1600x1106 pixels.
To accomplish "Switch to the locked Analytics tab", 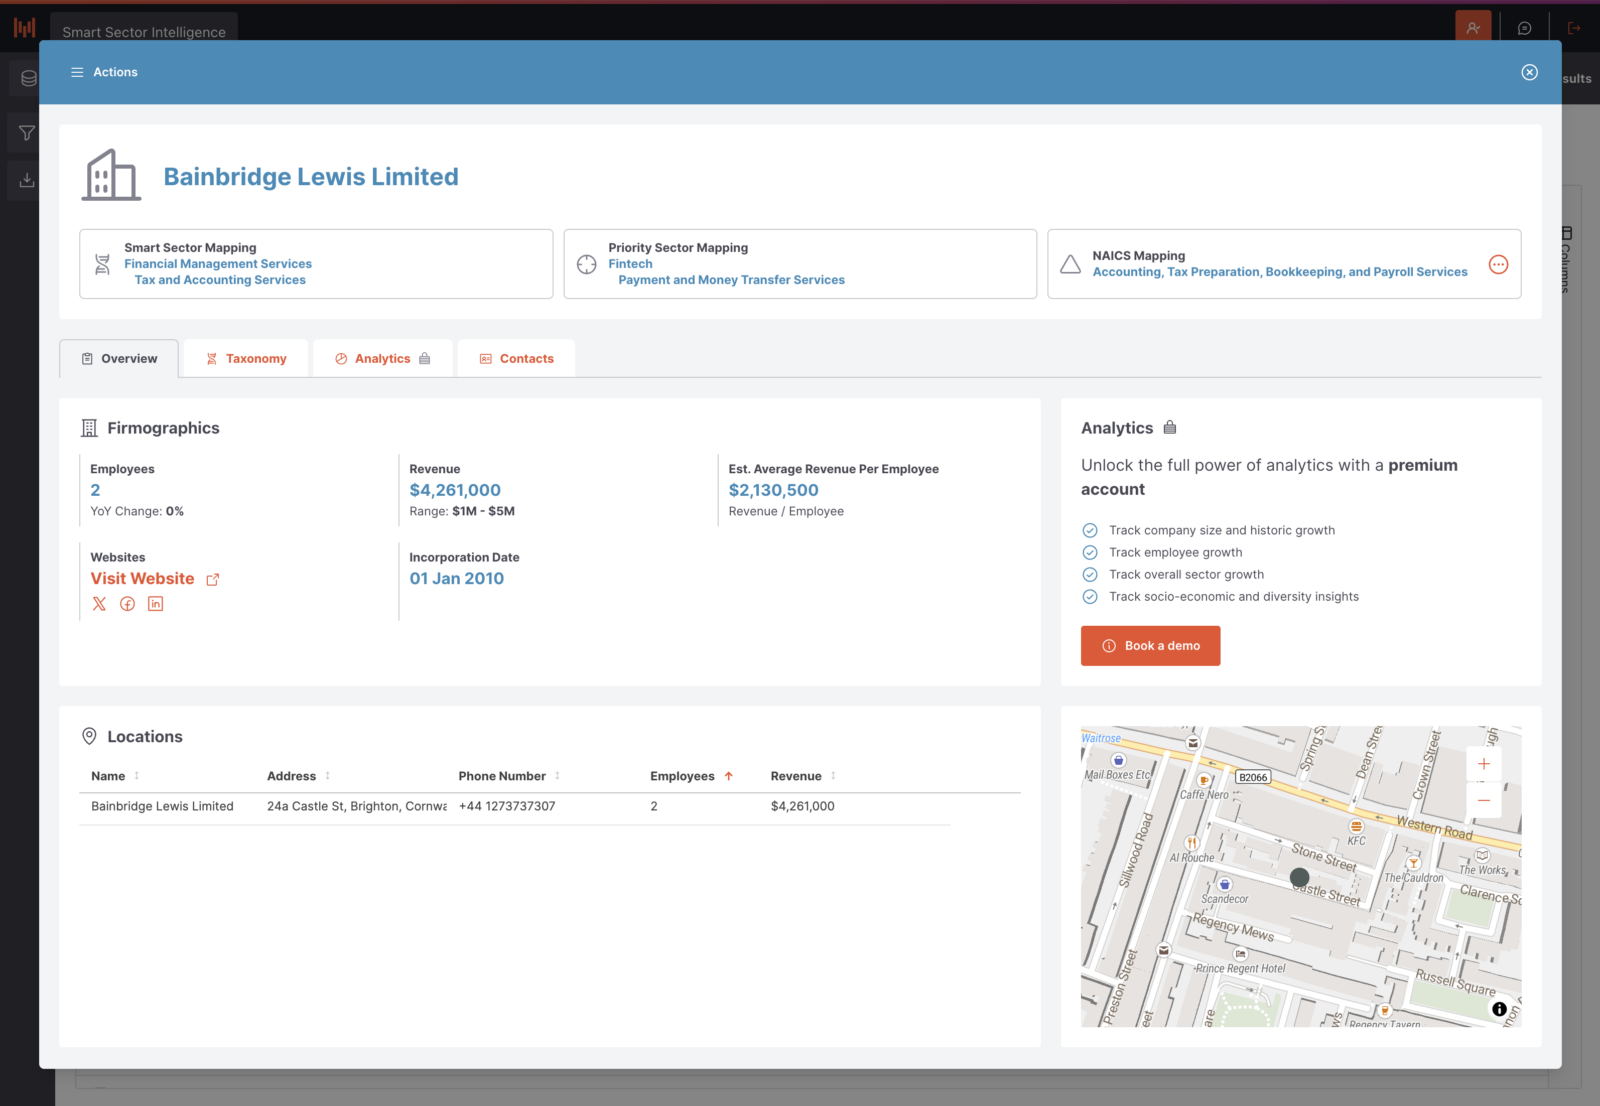I will click(383, 358).
